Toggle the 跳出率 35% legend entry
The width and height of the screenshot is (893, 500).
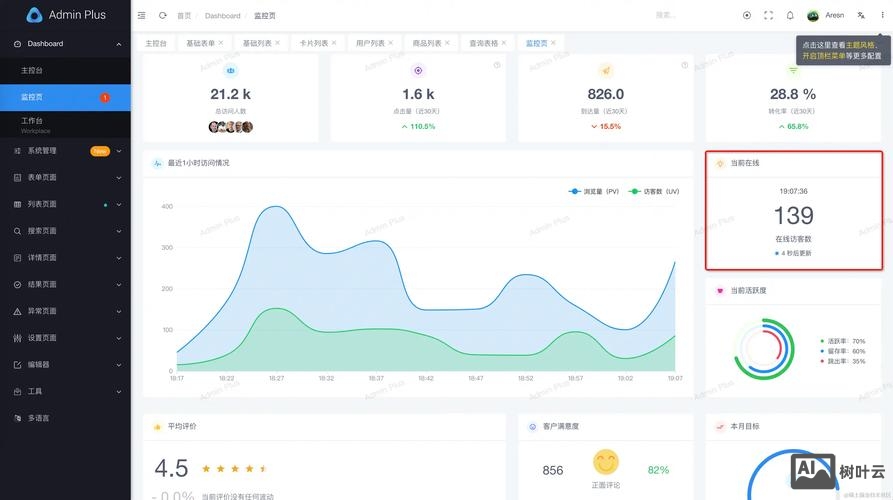coord(842,361)
